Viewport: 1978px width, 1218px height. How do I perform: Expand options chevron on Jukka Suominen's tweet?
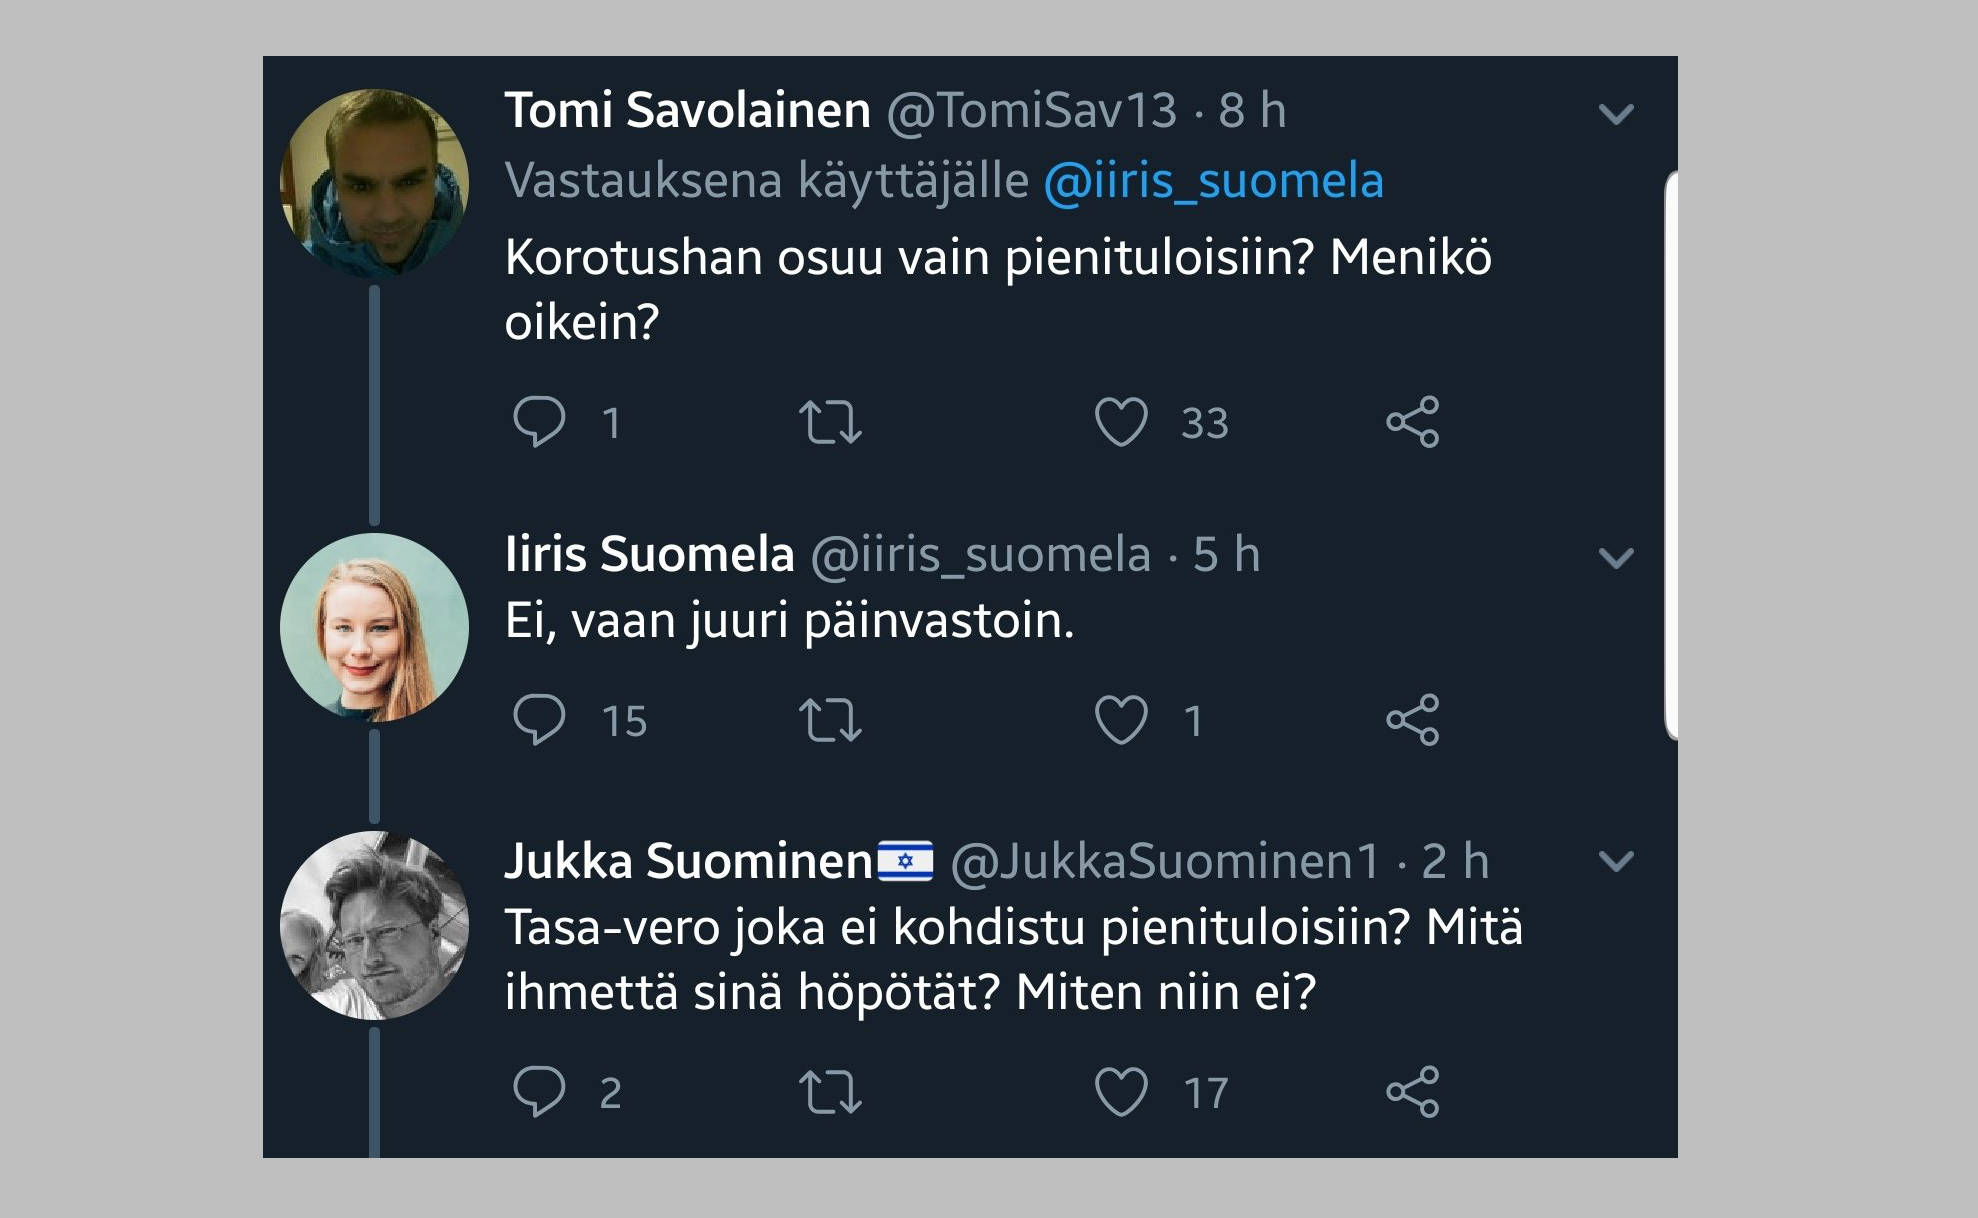pyautogui.click(x=1616, y=861)
